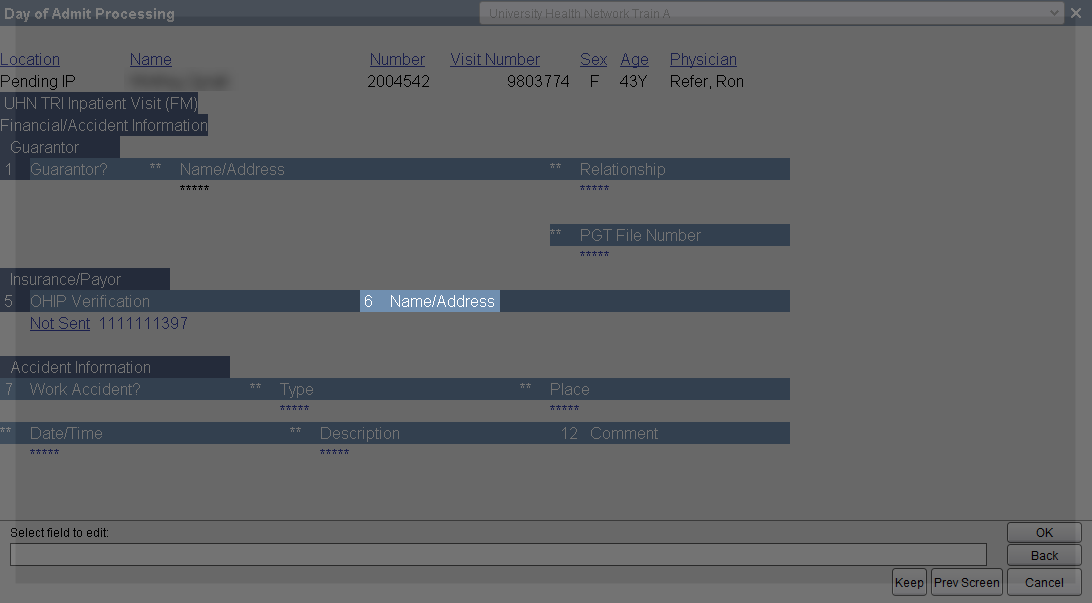Click the Physician header link
This screenshot has width=1092, height=603.
703,60
